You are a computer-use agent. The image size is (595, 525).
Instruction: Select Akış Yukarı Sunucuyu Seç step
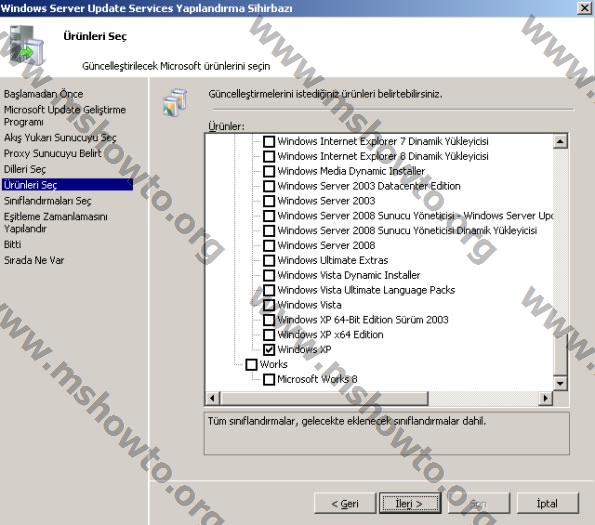(60, 137)
